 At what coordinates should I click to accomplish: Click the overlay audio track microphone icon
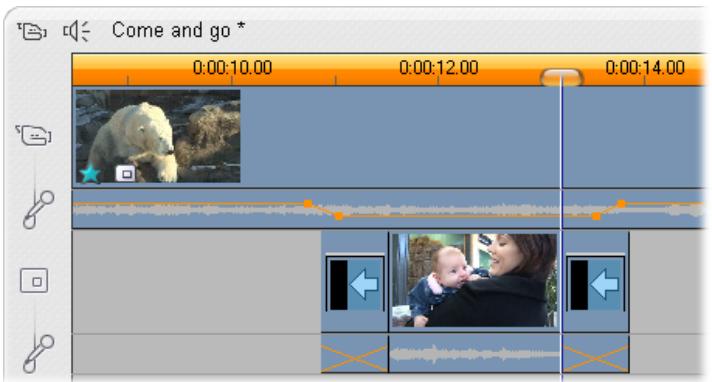pos(39,354)
